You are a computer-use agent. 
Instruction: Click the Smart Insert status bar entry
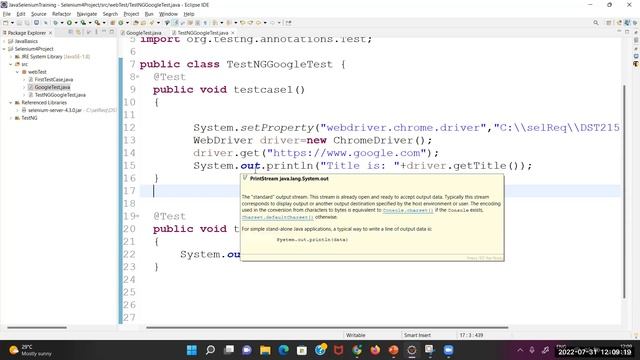point(418,335)
